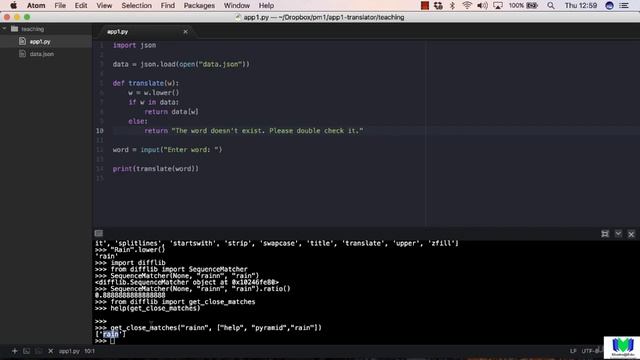Open the Help menu
Screen dimensions: 640x360
pyautogui.click(x=266, y=5)
